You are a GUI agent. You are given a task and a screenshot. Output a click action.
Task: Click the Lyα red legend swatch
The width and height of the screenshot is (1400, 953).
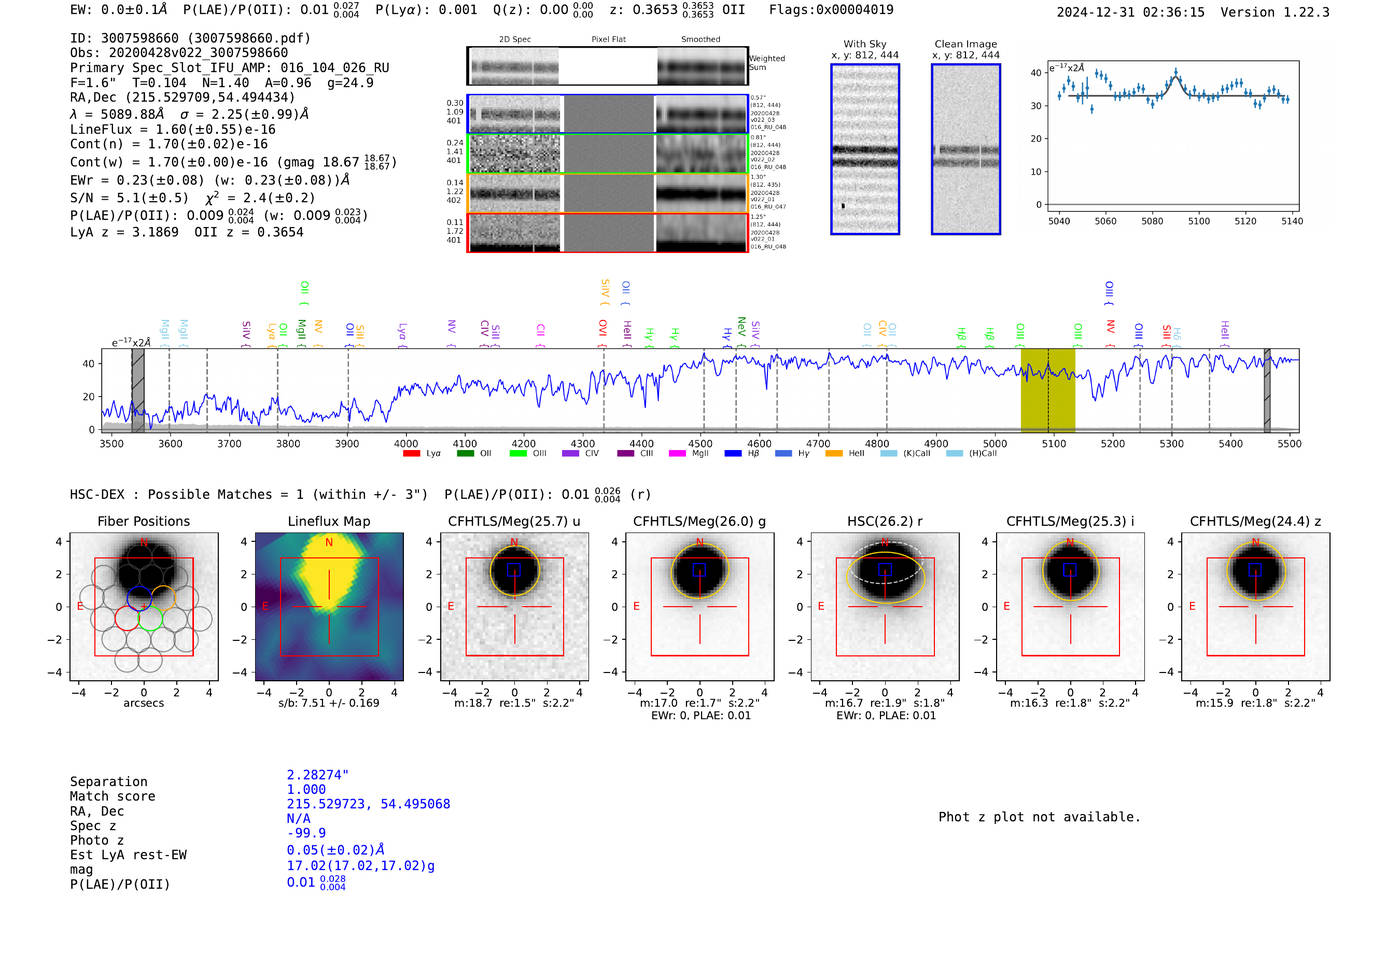click(x=411, y=454)
